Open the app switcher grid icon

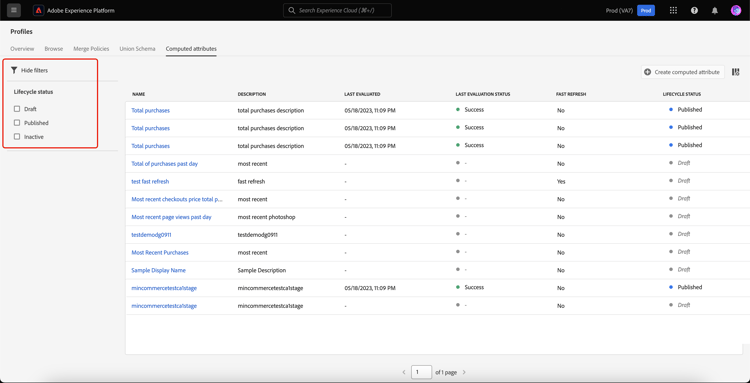click(673, 11)
